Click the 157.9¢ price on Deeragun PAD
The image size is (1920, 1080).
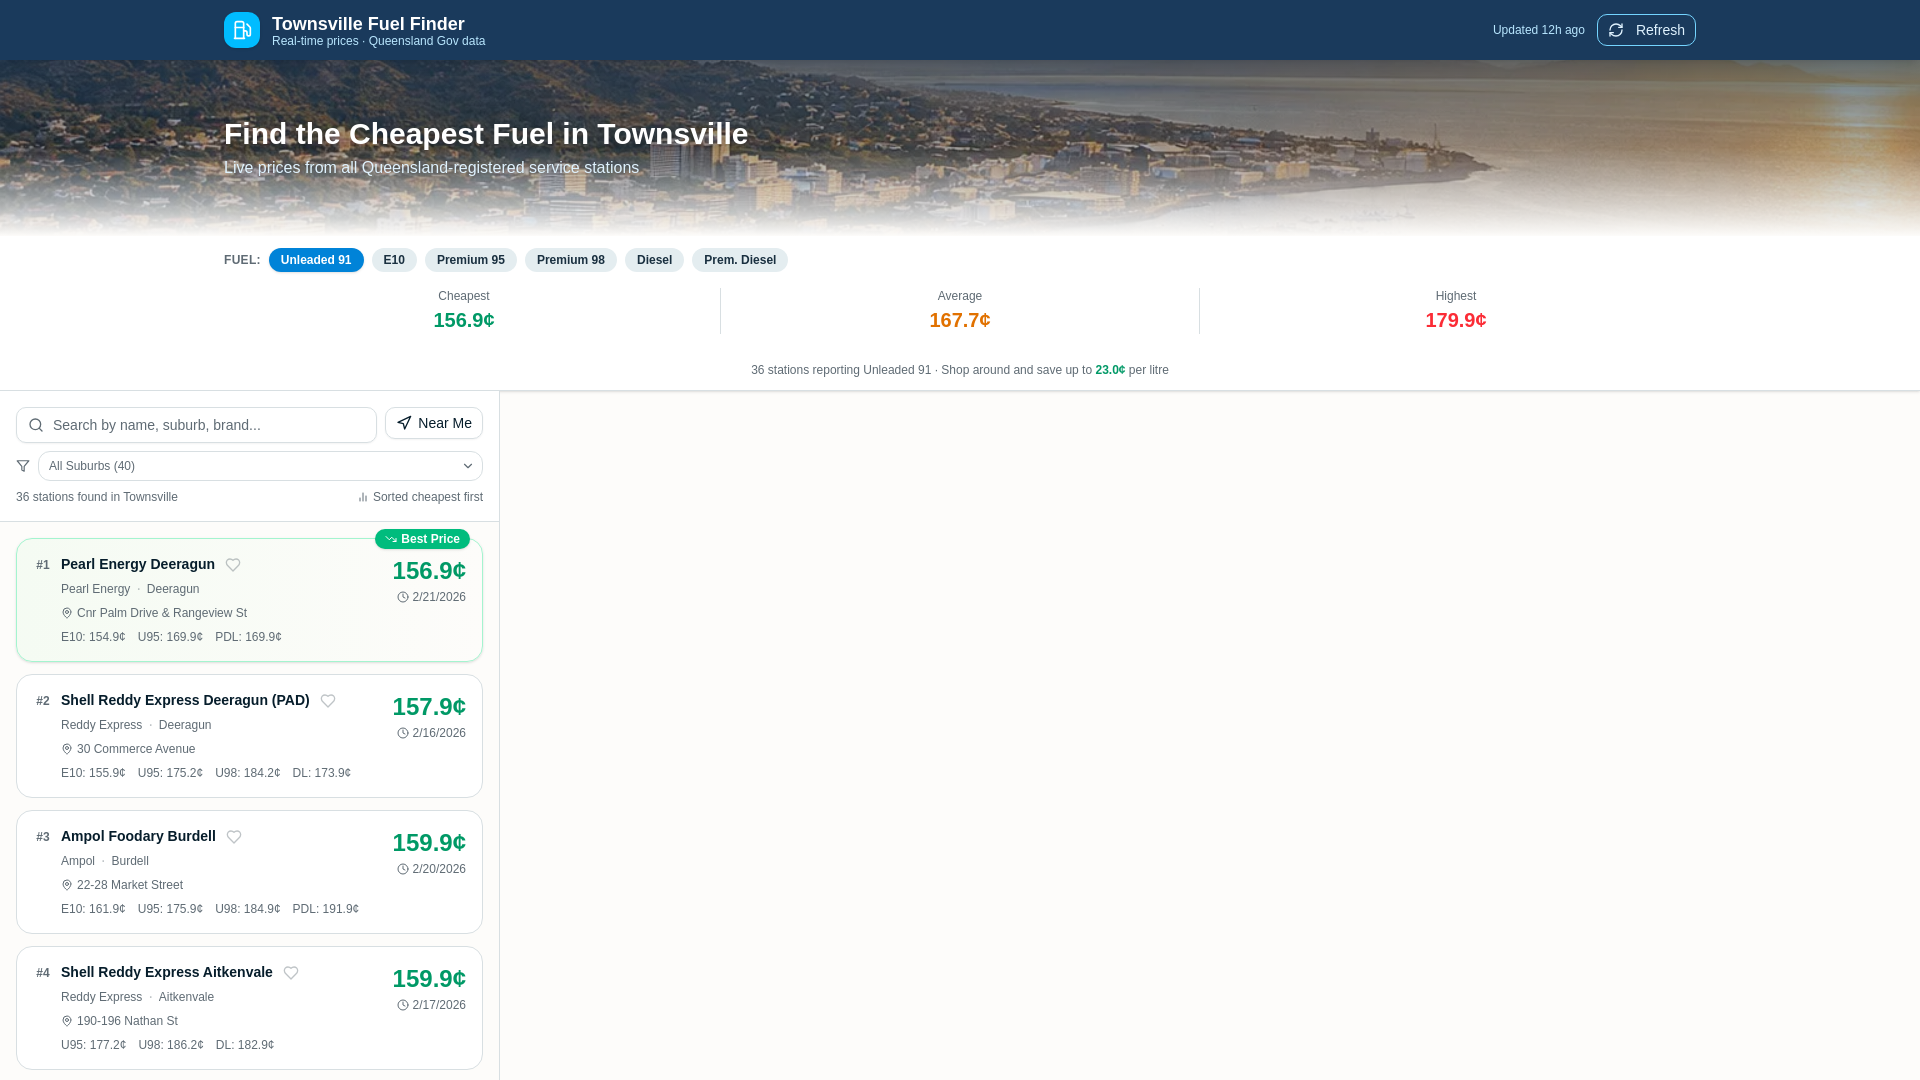[x=429, y=707]
